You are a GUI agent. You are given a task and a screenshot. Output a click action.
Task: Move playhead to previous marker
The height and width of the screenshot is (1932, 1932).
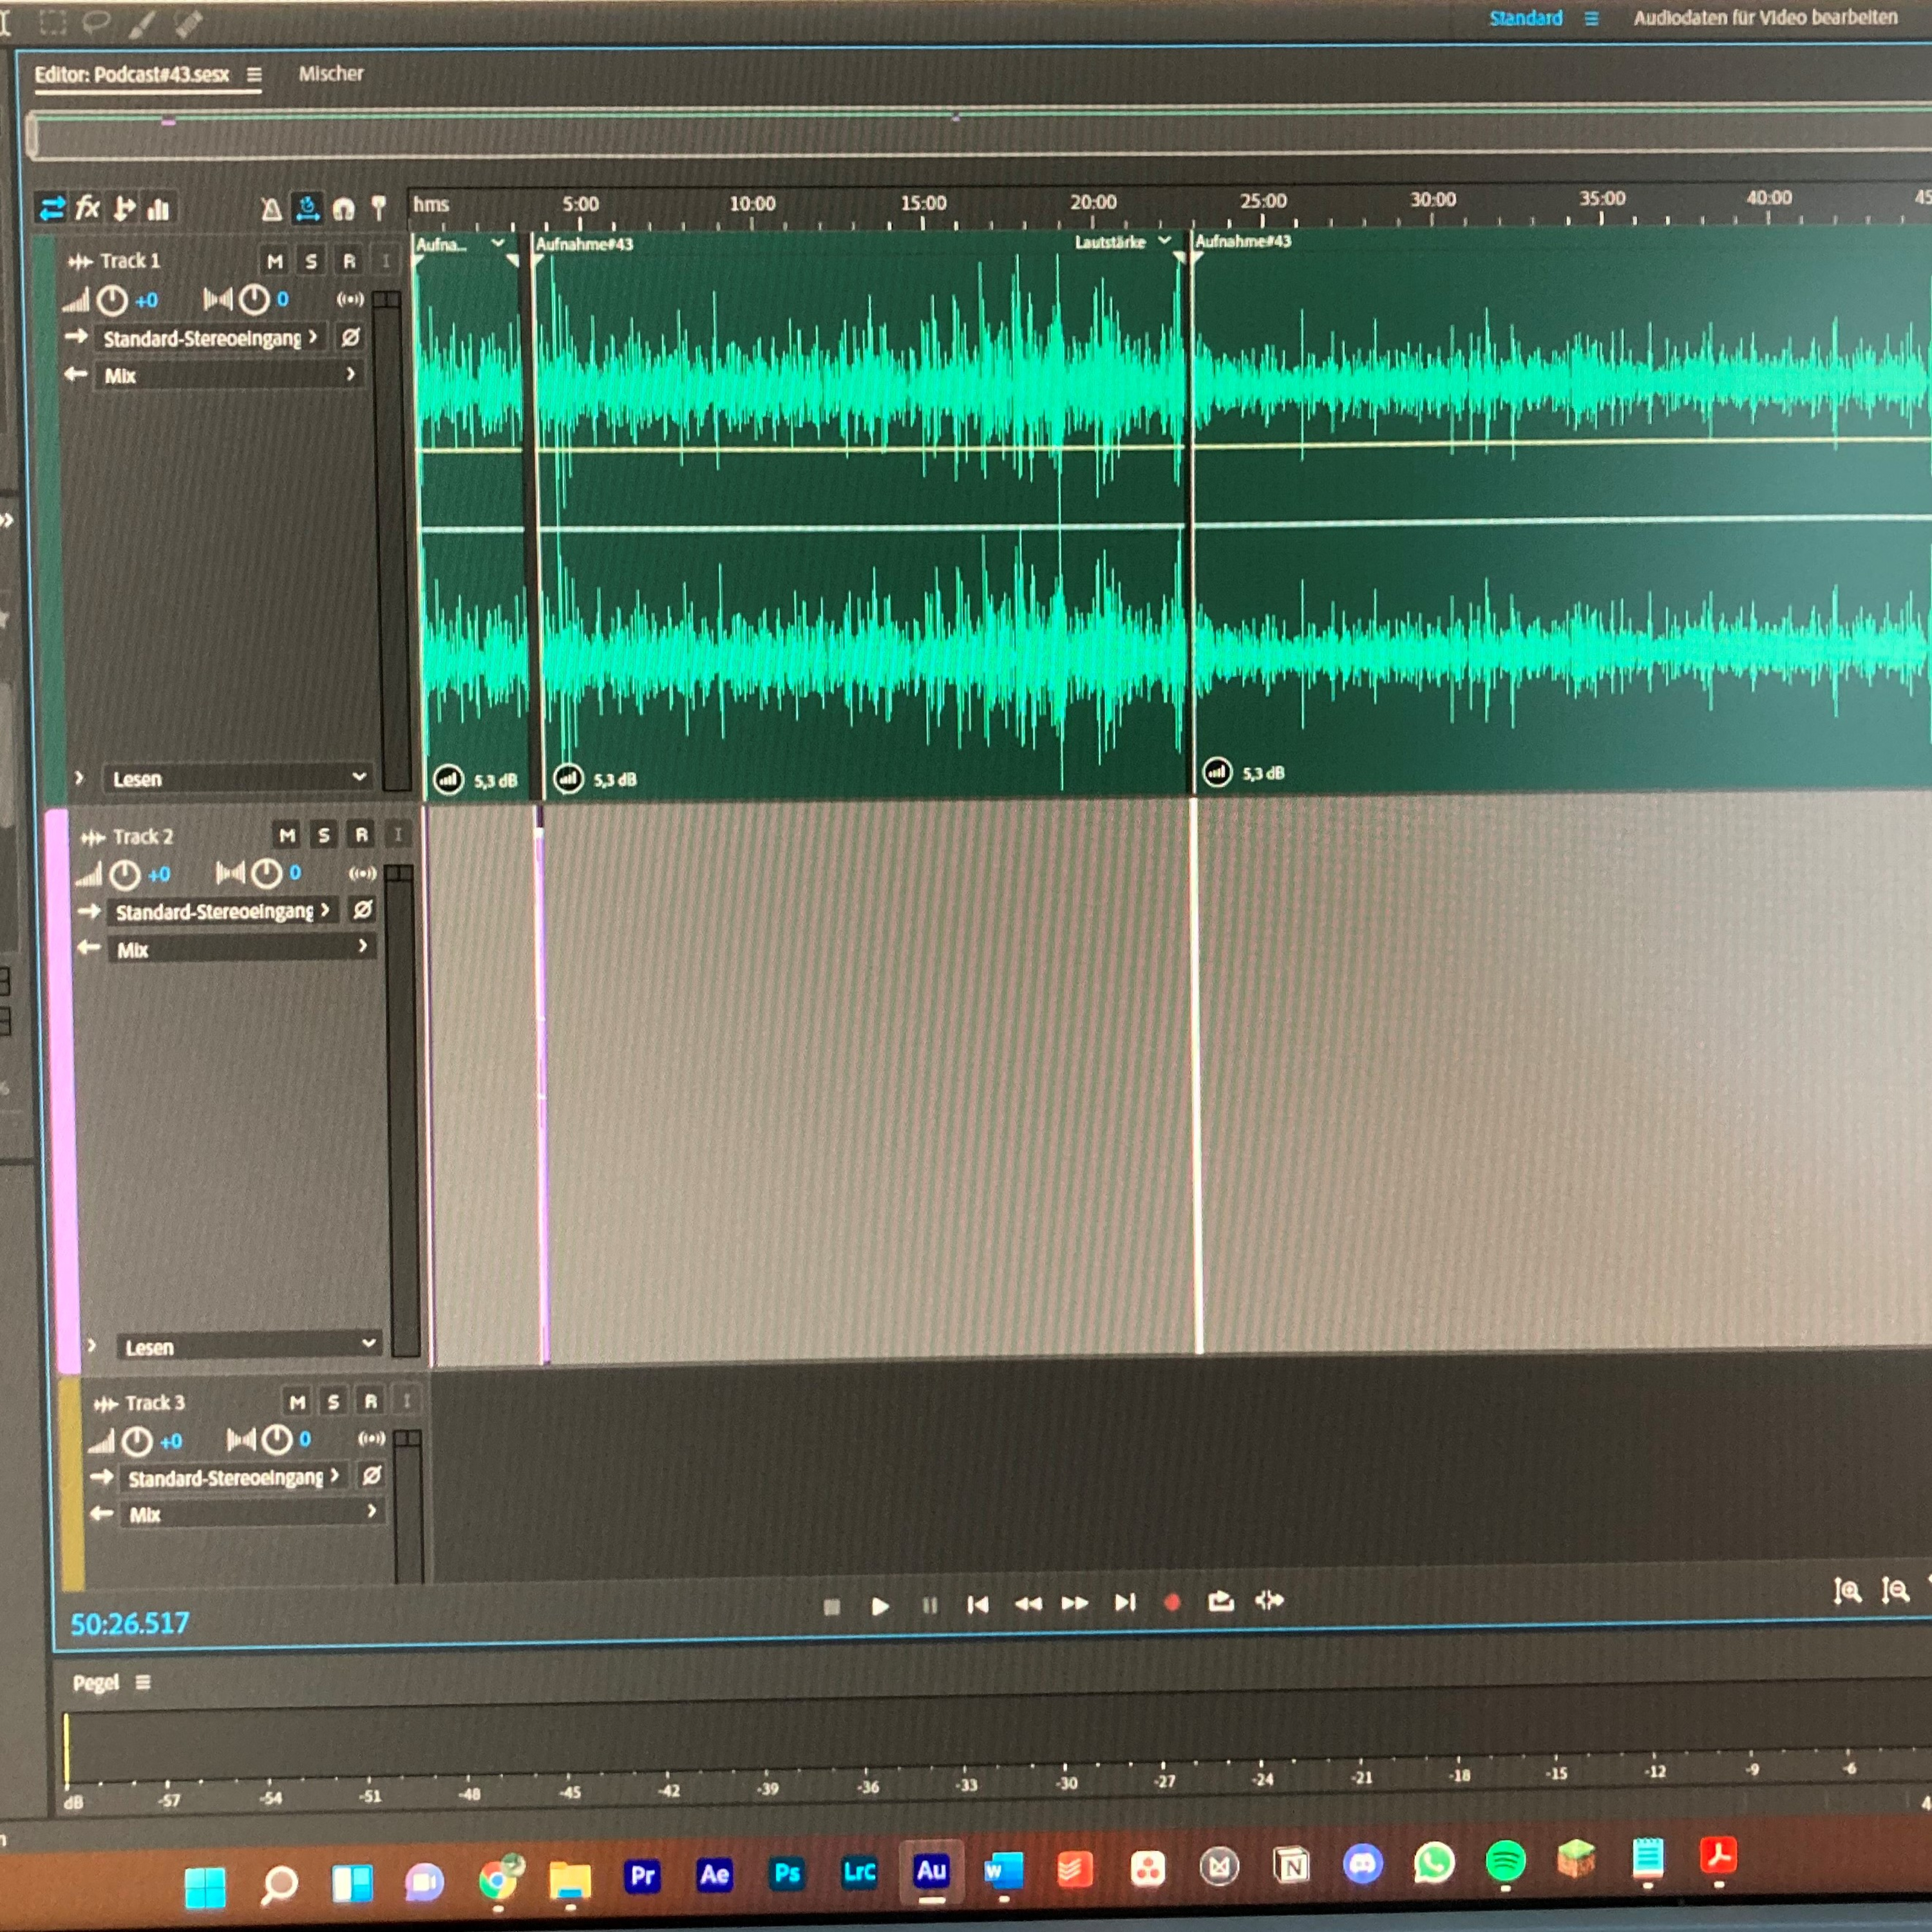pyautogui.click(x=978, y=1604)
